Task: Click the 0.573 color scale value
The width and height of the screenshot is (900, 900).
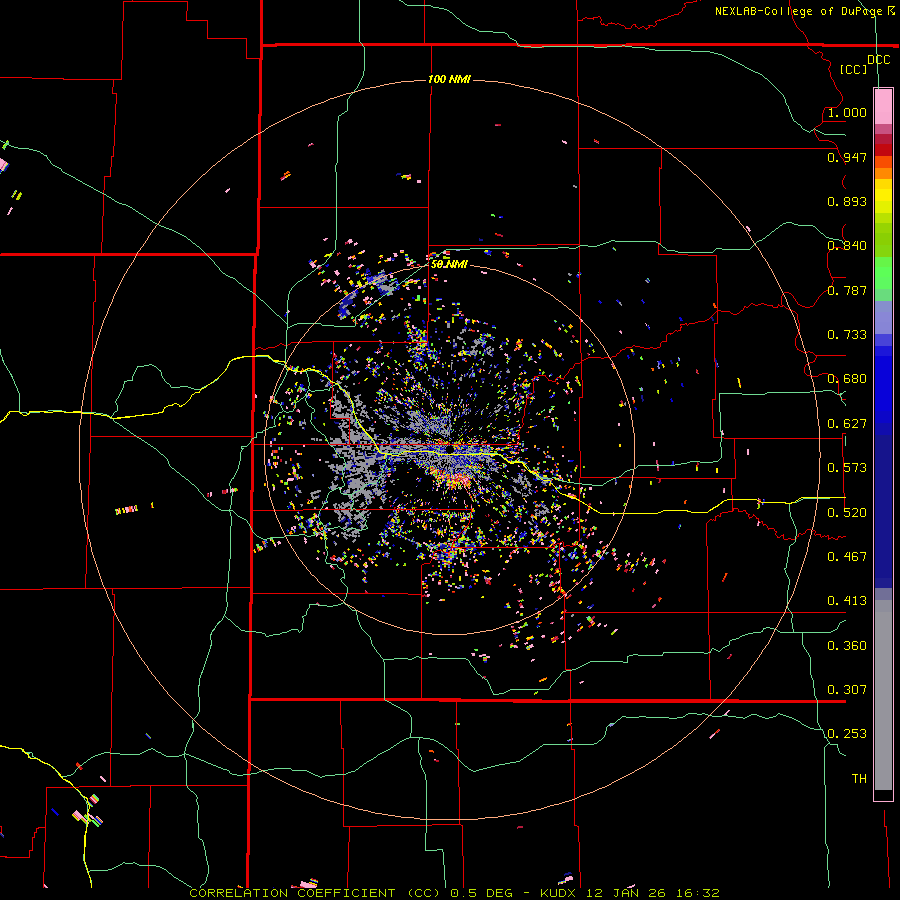Action: tap(847, 468)
